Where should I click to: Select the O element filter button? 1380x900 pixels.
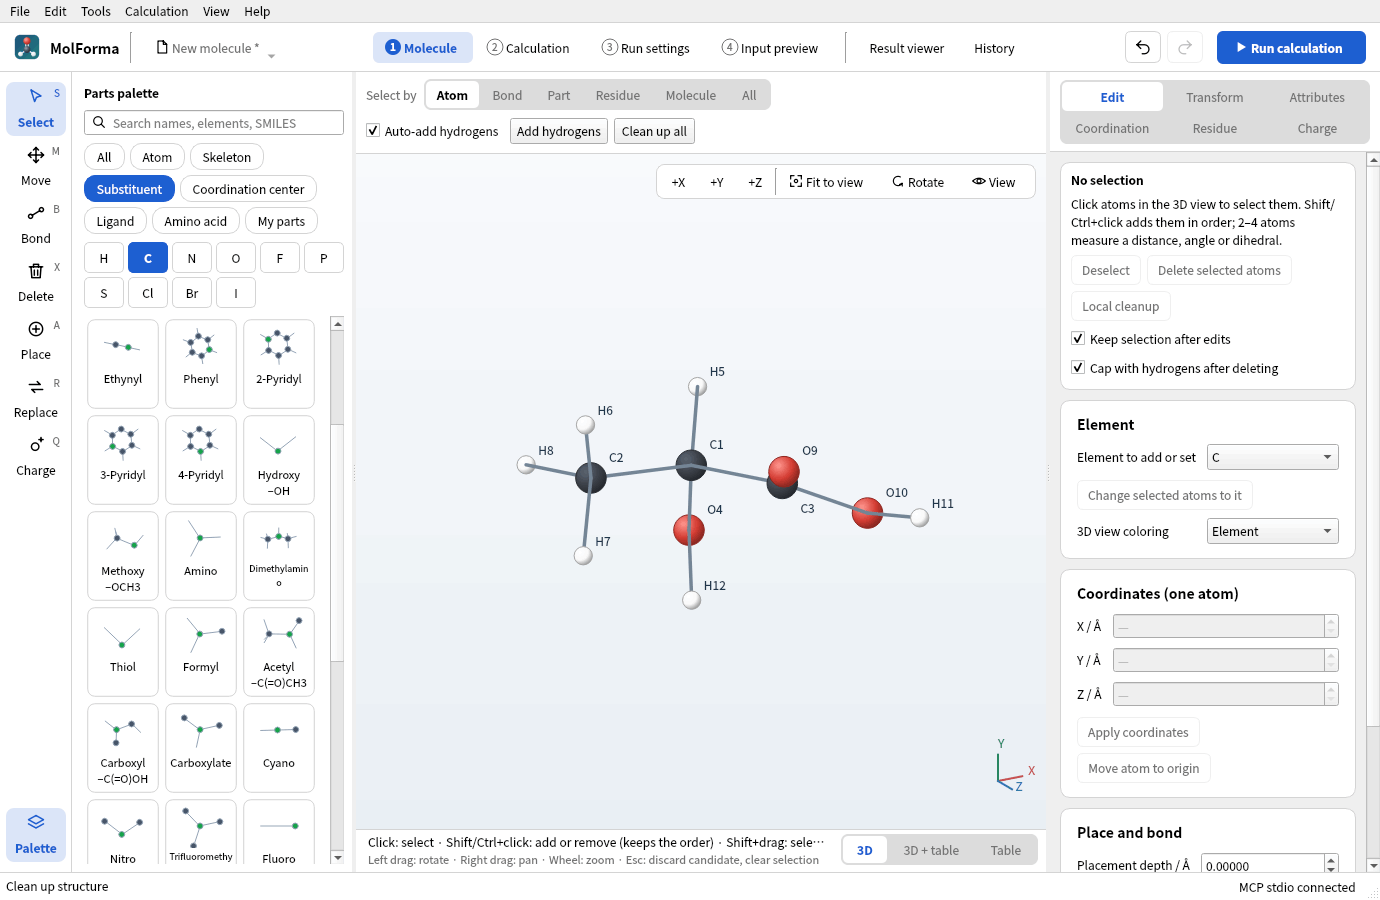coord(236,258)
